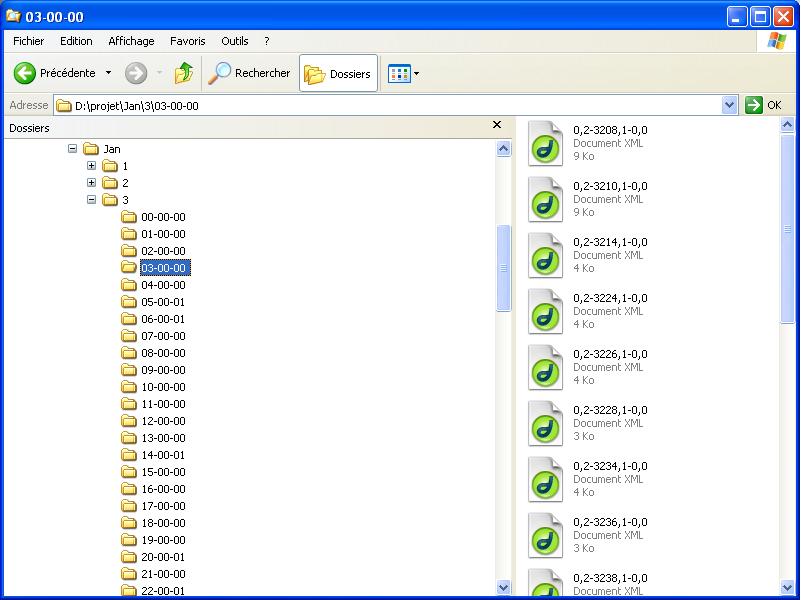Select file 0,2-3226,1-0,0 XML icon
This screenshot has width=806, height=600.
[x=545, y=368]
